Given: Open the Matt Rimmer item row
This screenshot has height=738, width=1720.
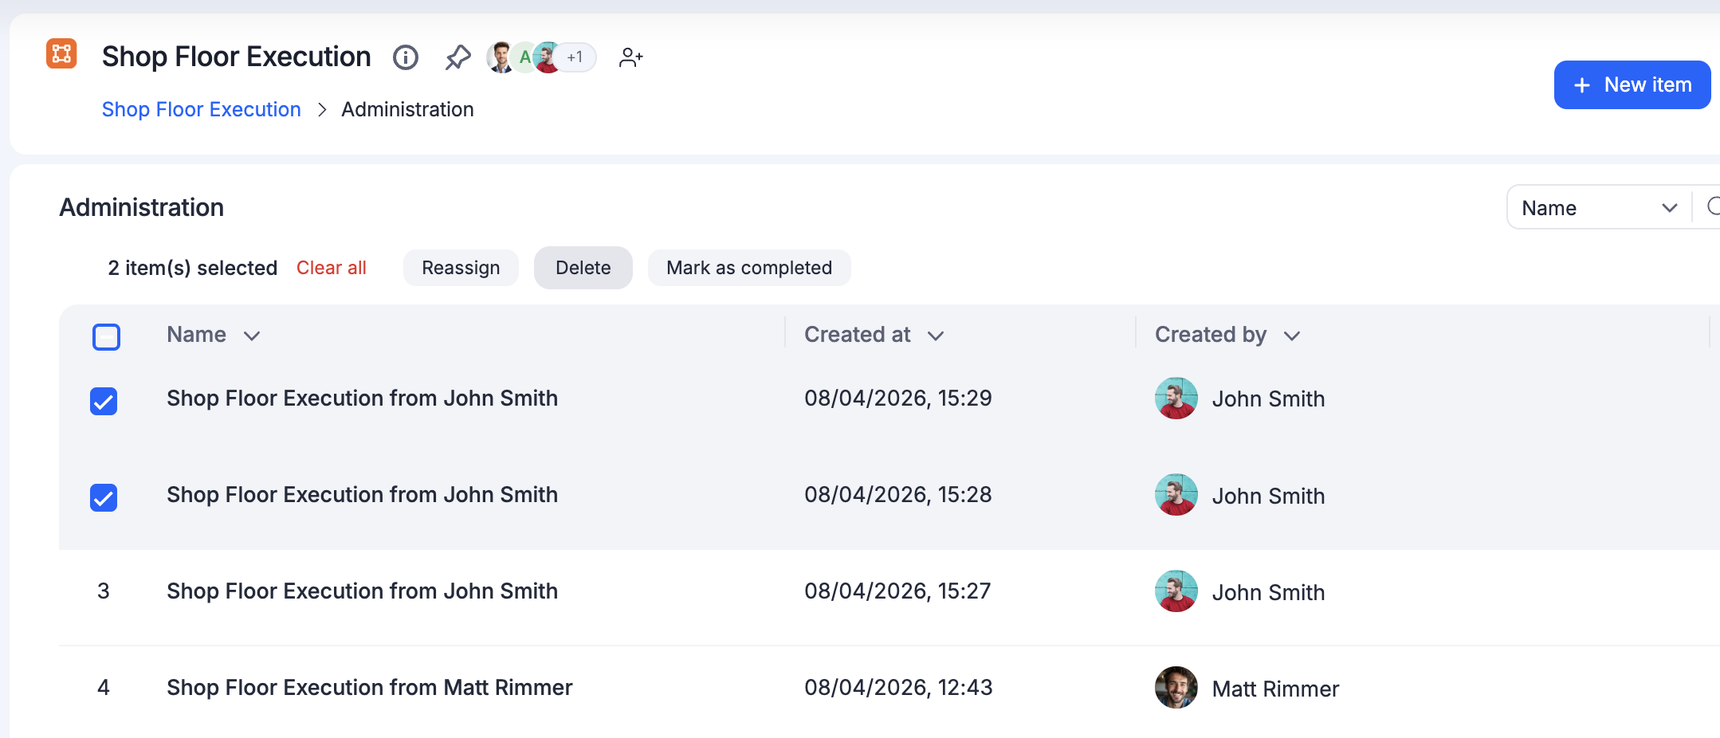Looking at the screenshot, I should tap(369, 688).
